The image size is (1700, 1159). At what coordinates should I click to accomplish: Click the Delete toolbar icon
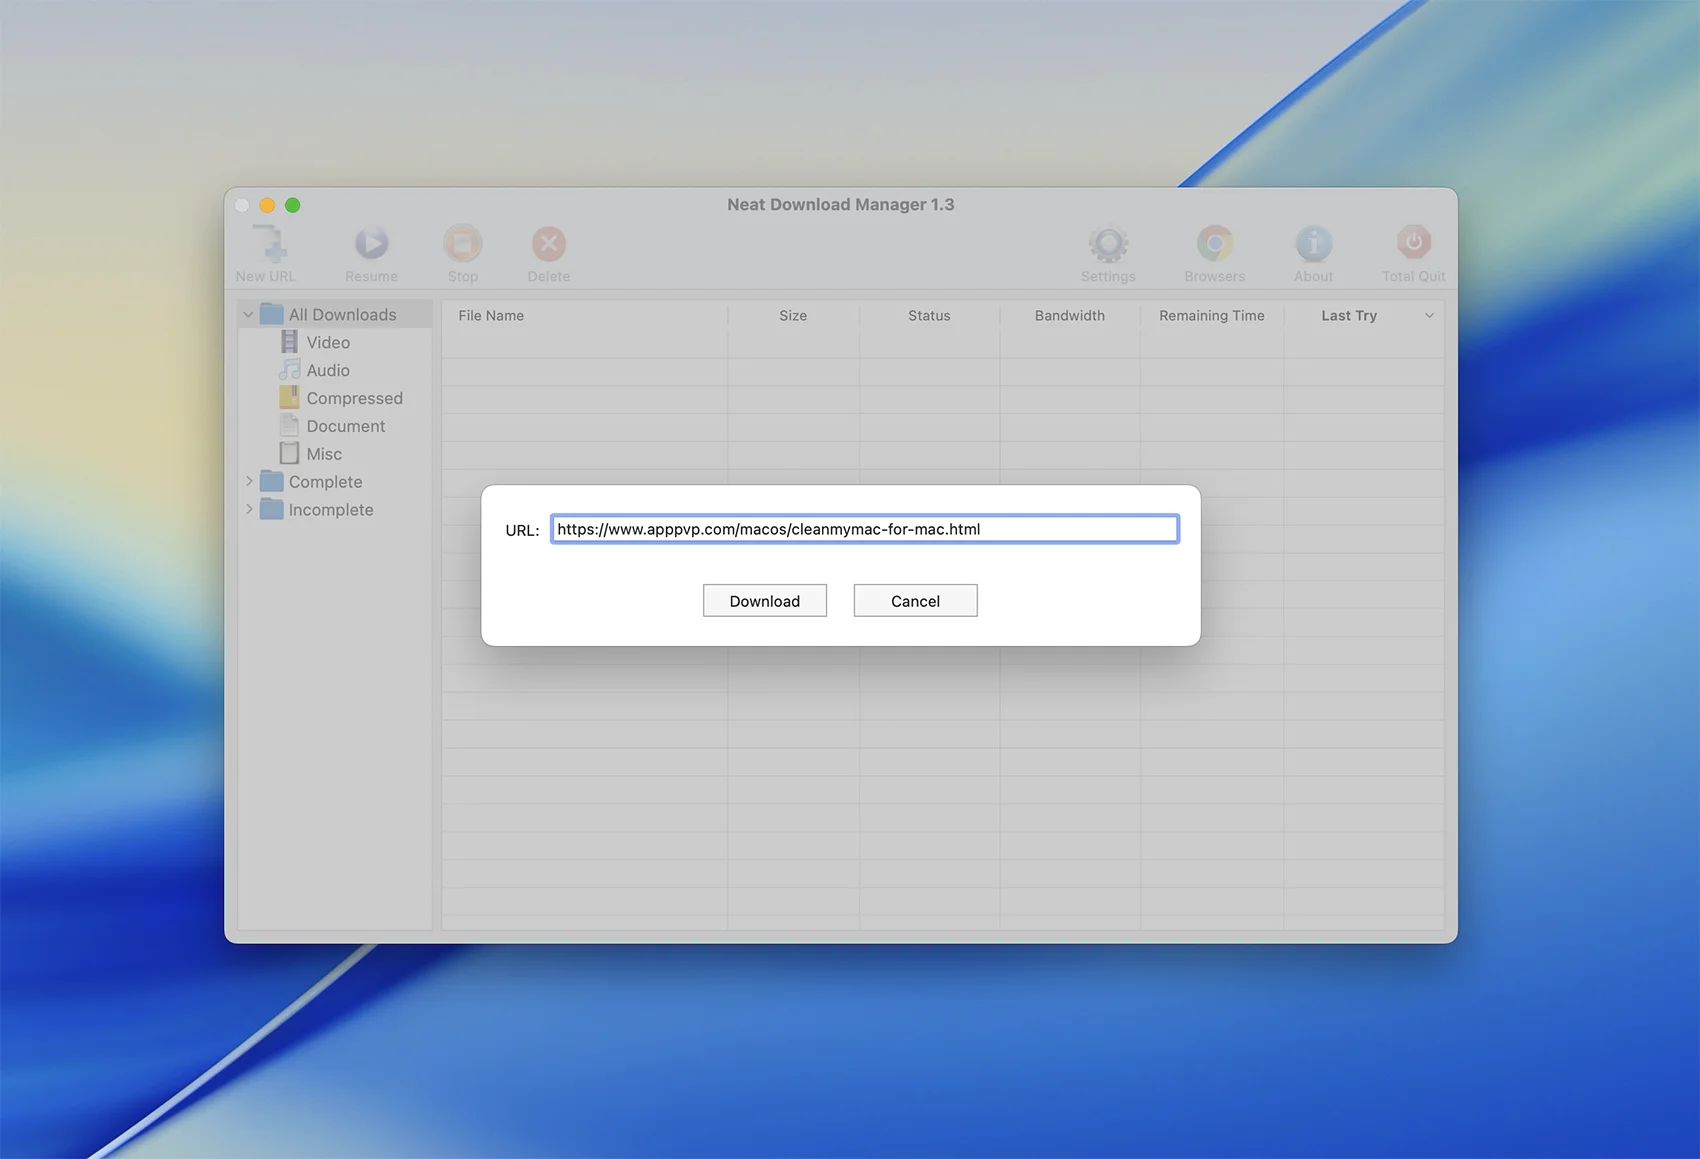[548, 245]
